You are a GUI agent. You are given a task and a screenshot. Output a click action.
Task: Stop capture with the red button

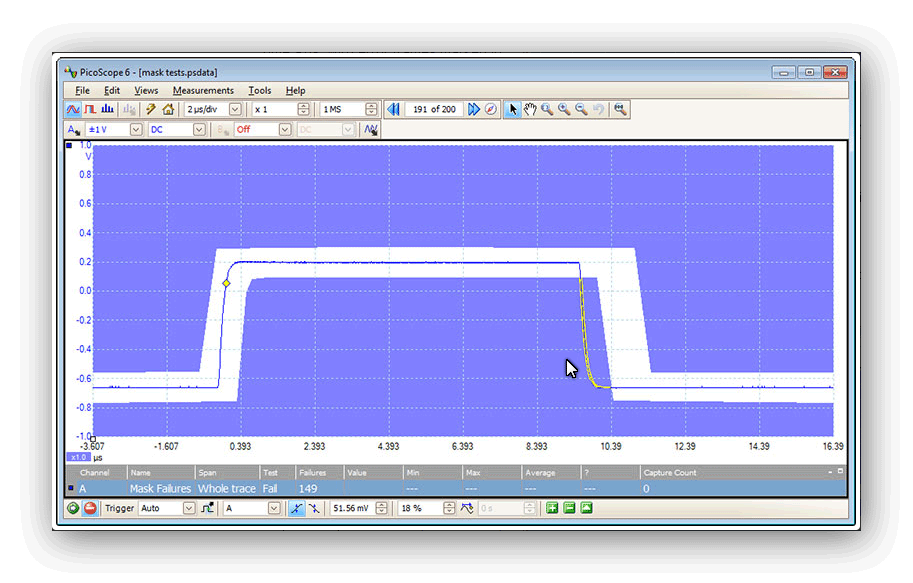coord(90,508)
